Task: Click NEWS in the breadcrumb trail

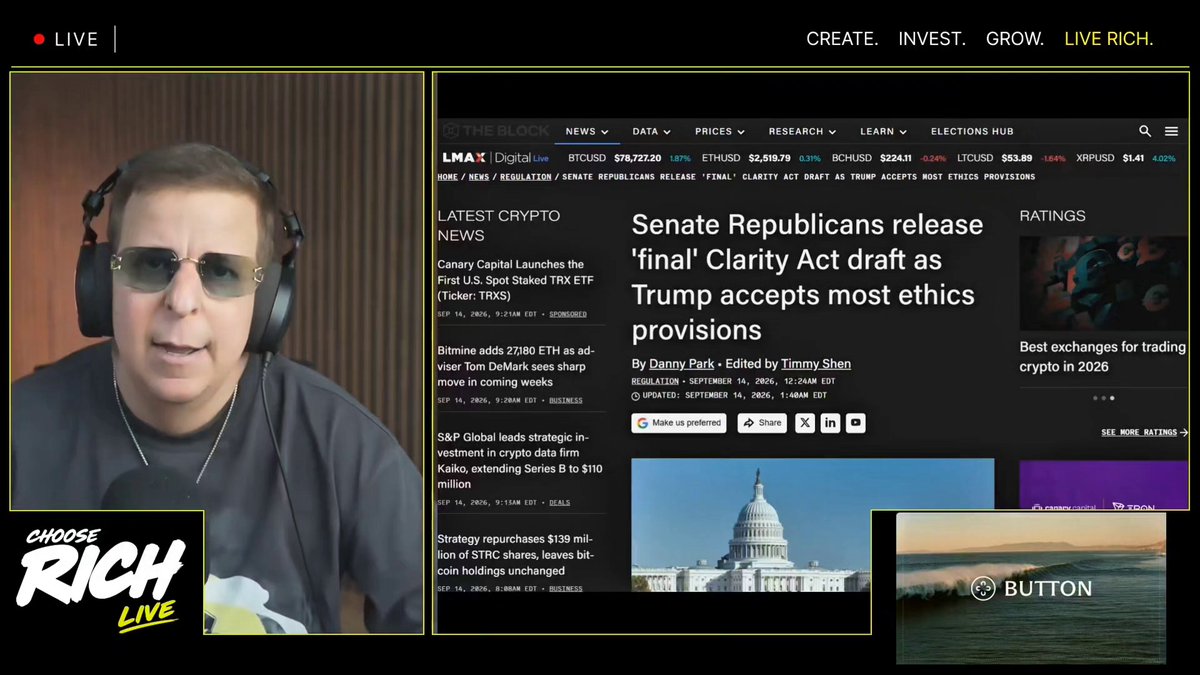Action: 479,177
